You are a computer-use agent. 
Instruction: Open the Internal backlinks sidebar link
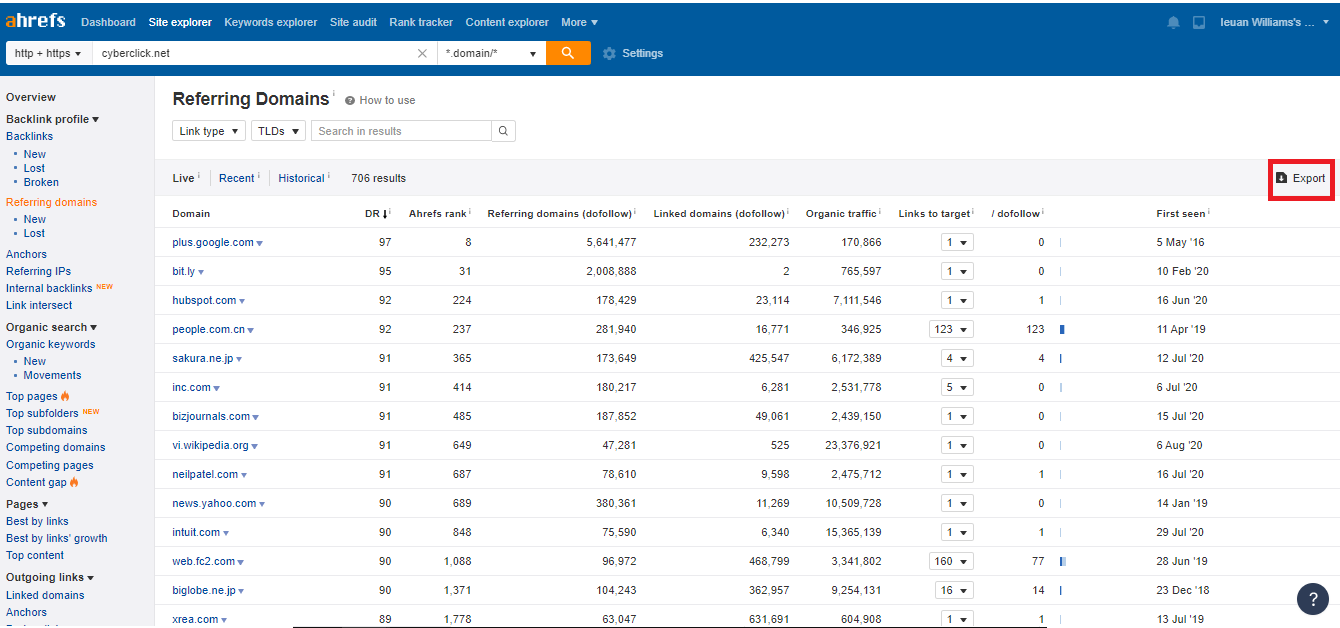tap(49, 288)
